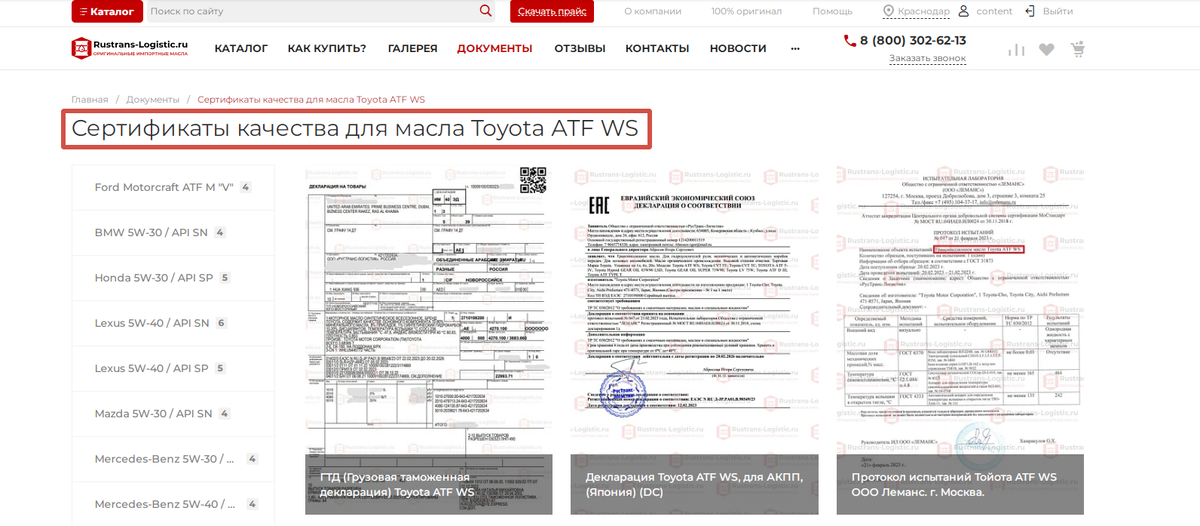The image size is (1200, 526).
Task: Select BMW 5W-30 / API SN category
Action: pos(173,232)
